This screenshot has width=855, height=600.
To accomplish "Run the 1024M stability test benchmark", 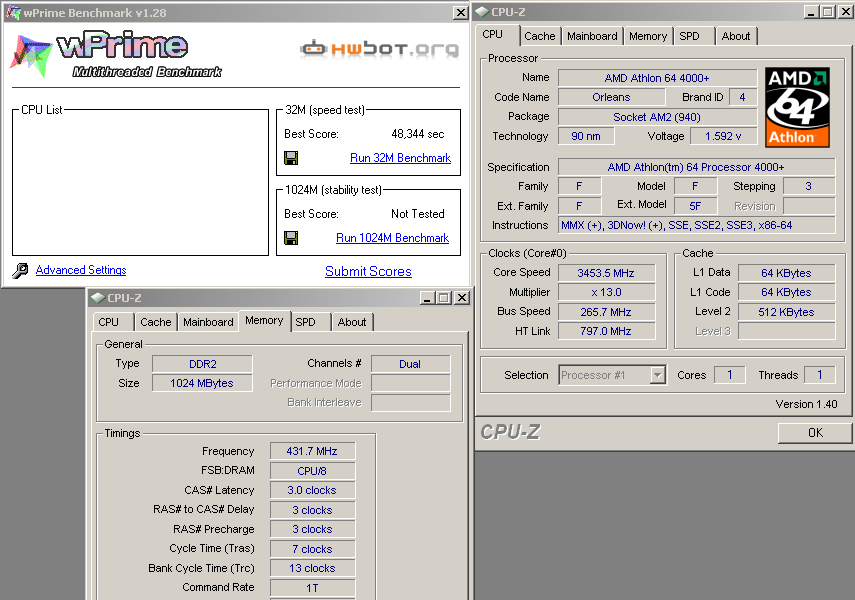I will tap(393, 238).
